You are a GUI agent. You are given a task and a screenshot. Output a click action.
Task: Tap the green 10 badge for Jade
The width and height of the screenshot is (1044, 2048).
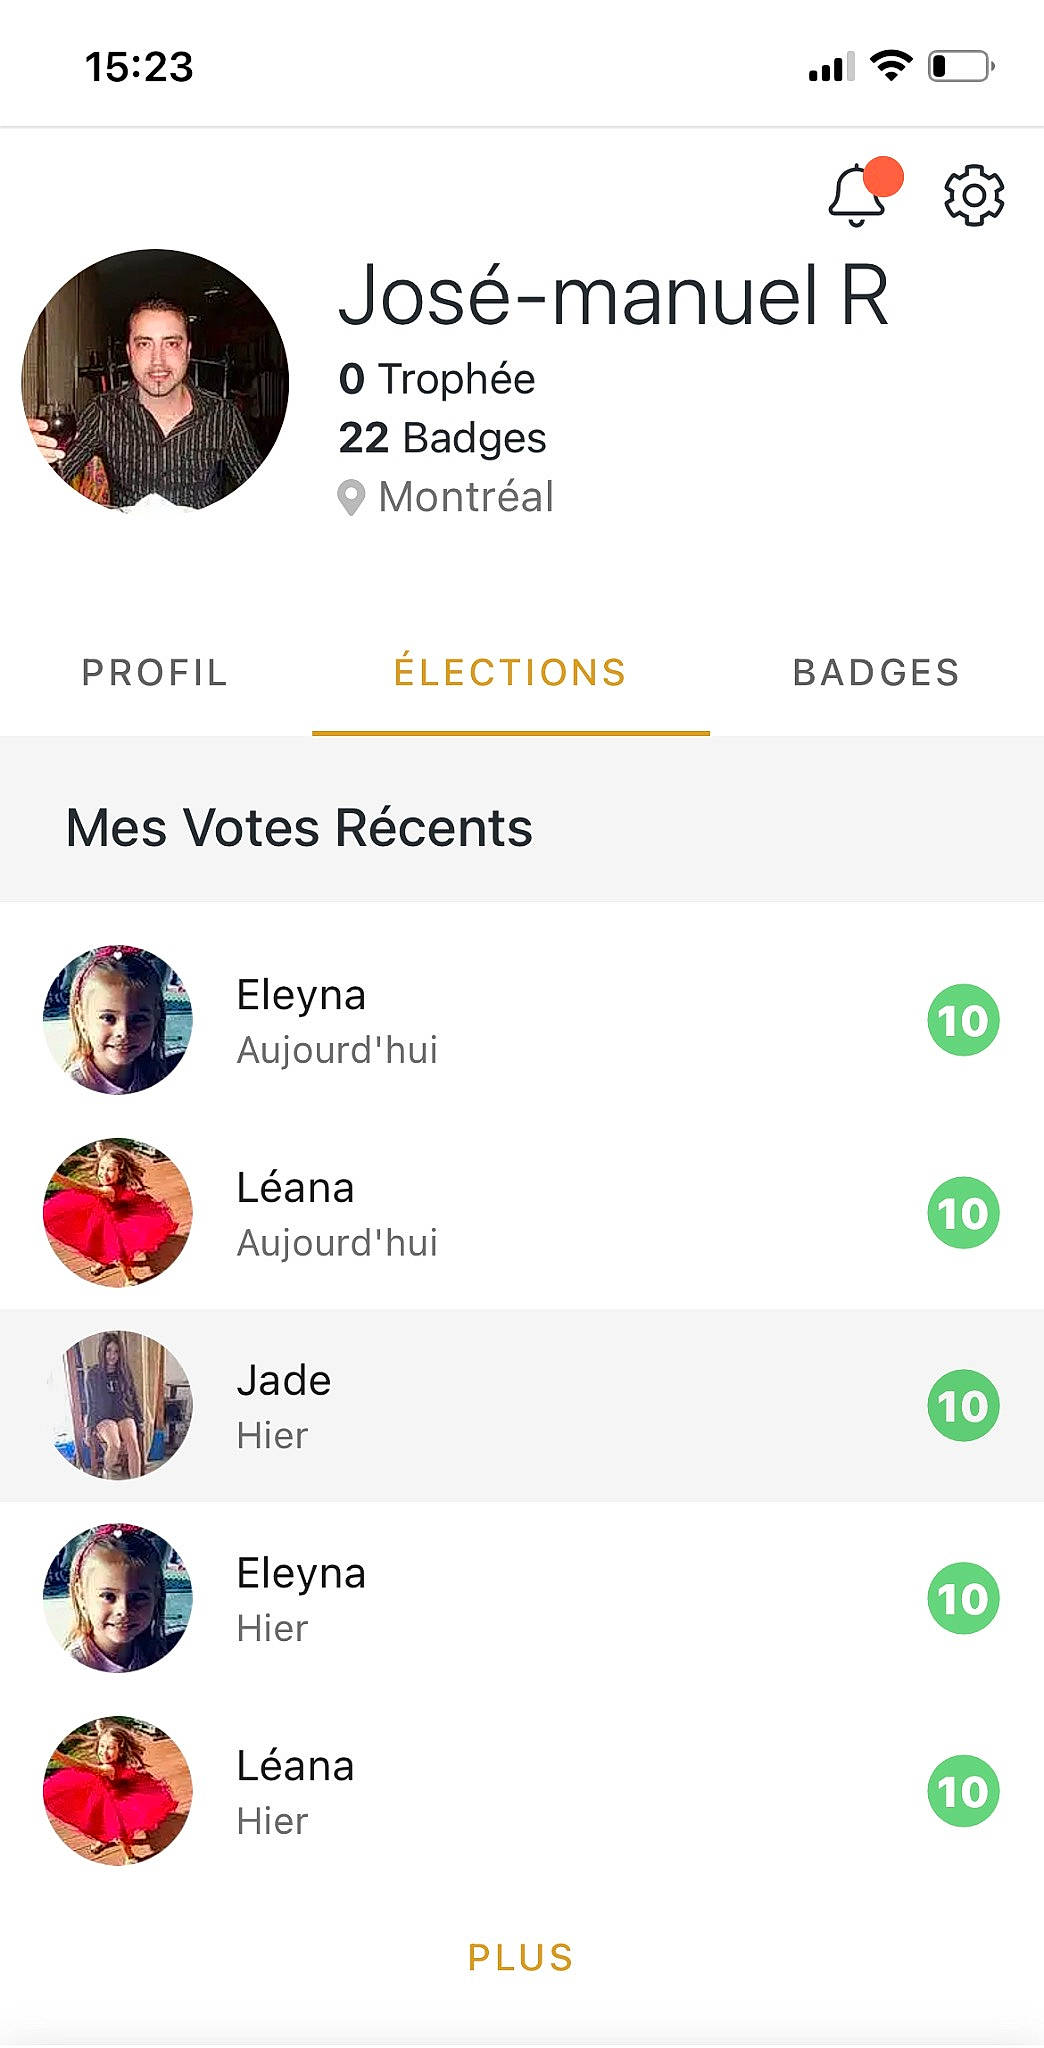click(963, 1405)
